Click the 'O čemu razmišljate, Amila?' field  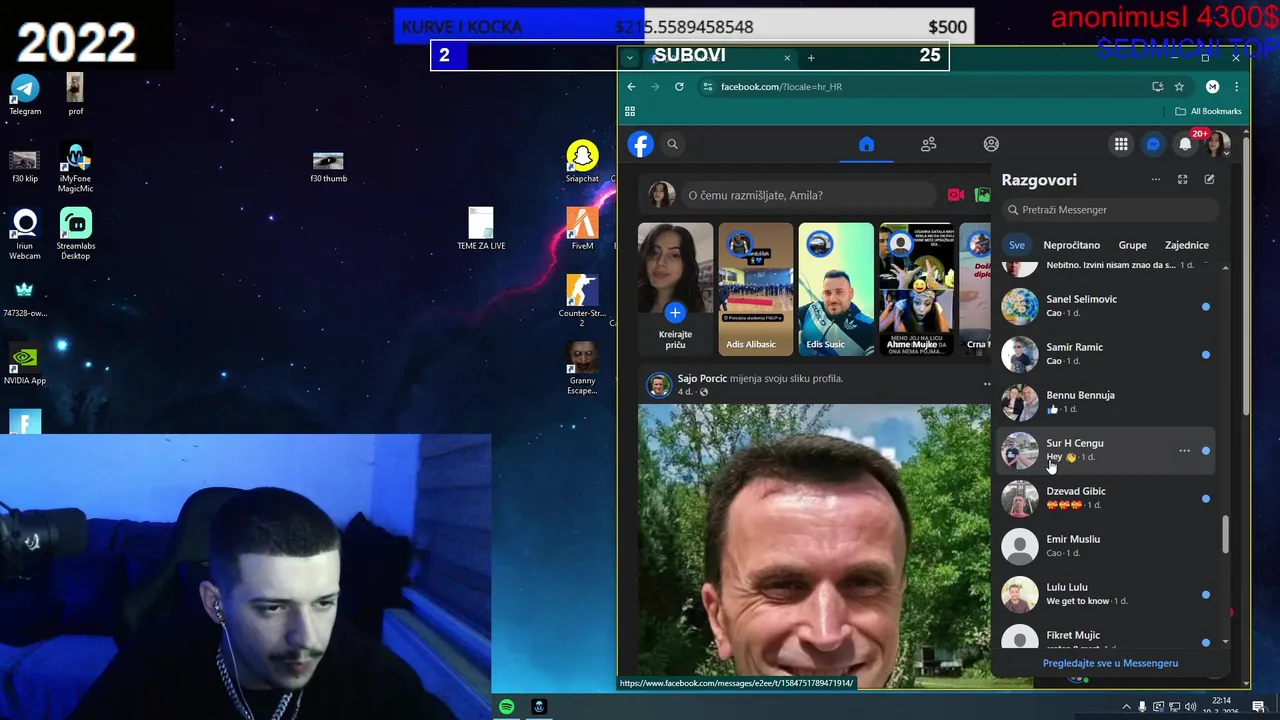[x=807, y=195]
